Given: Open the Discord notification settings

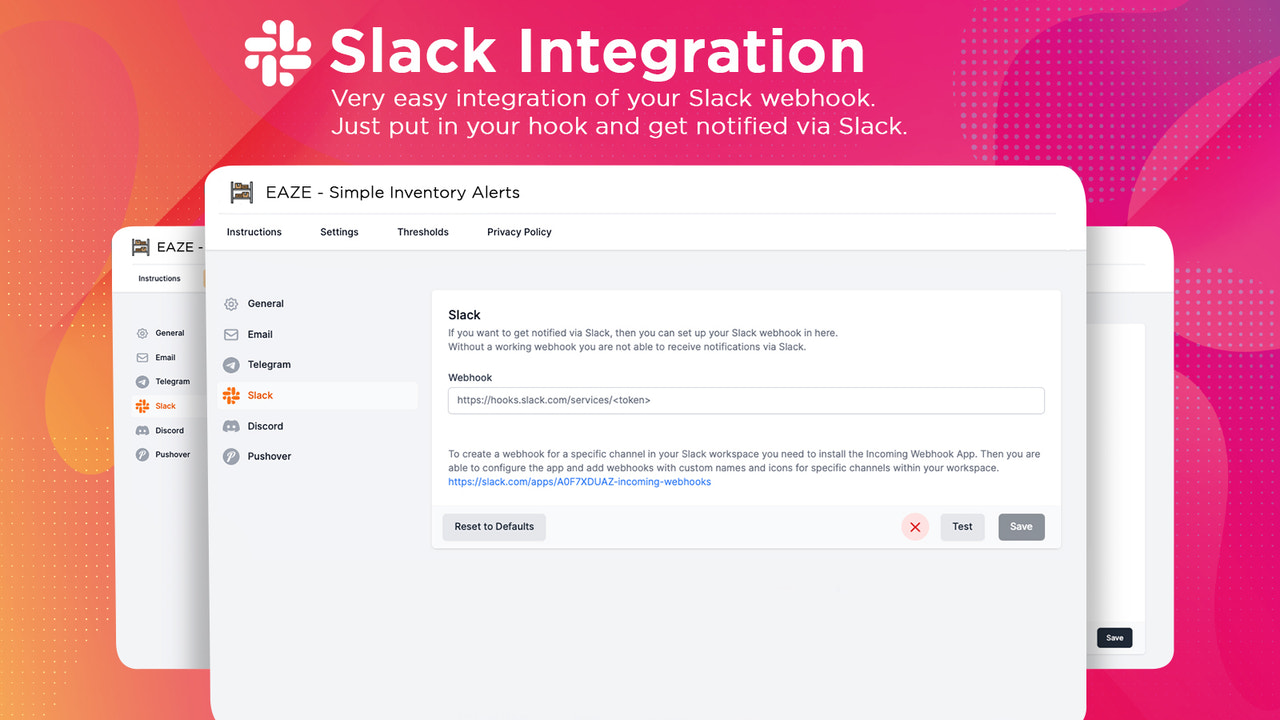Looking at the screenshot, I should pyautogui.click(x=263, y=425).
